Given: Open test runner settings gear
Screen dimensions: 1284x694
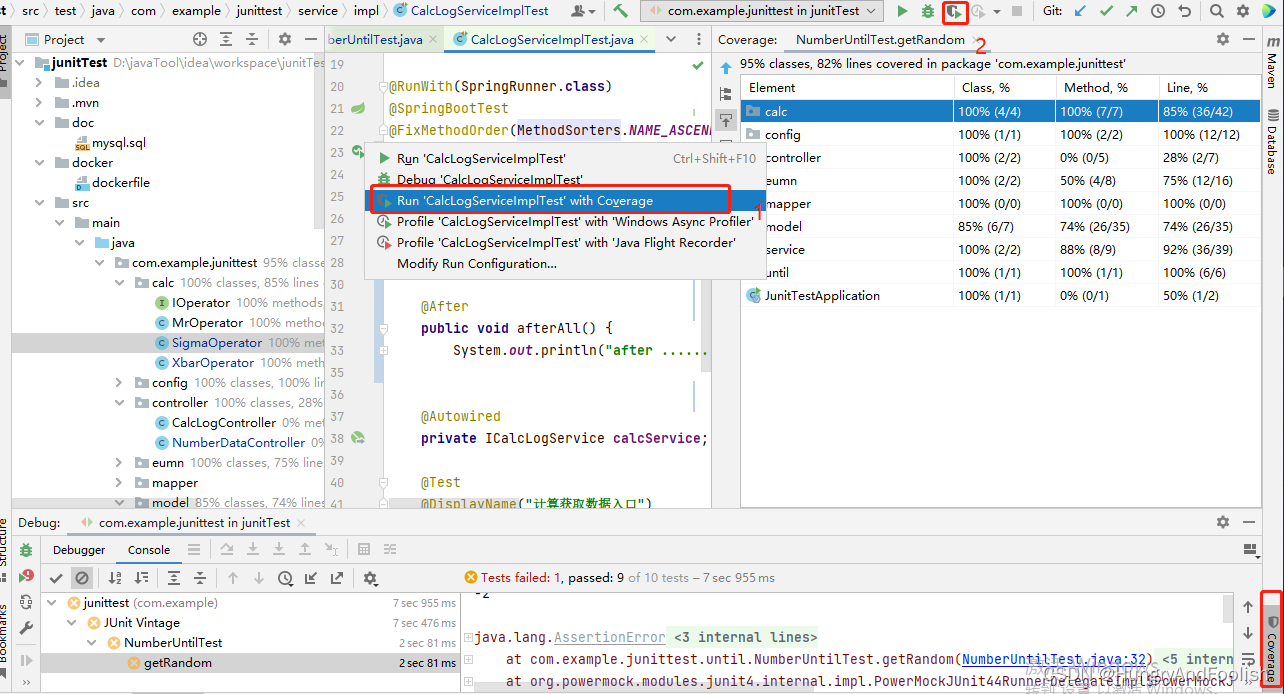Looking at the screenshot, I should tap(370, 578).
